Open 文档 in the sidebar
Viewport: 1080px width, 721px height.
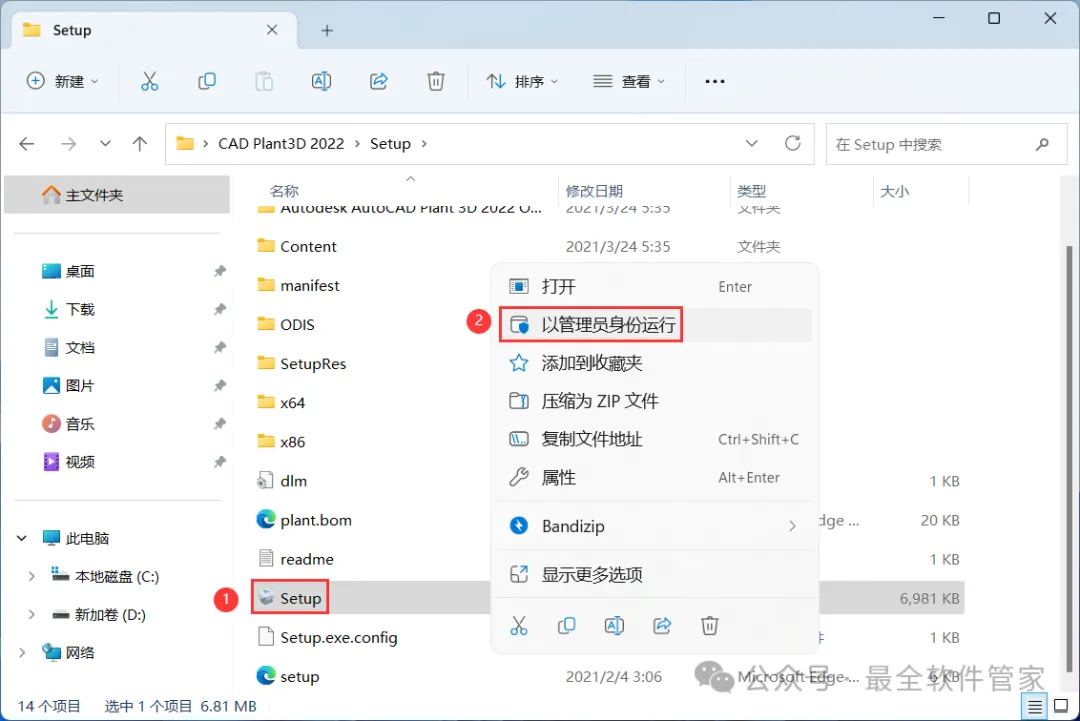[x=80, y=348]
